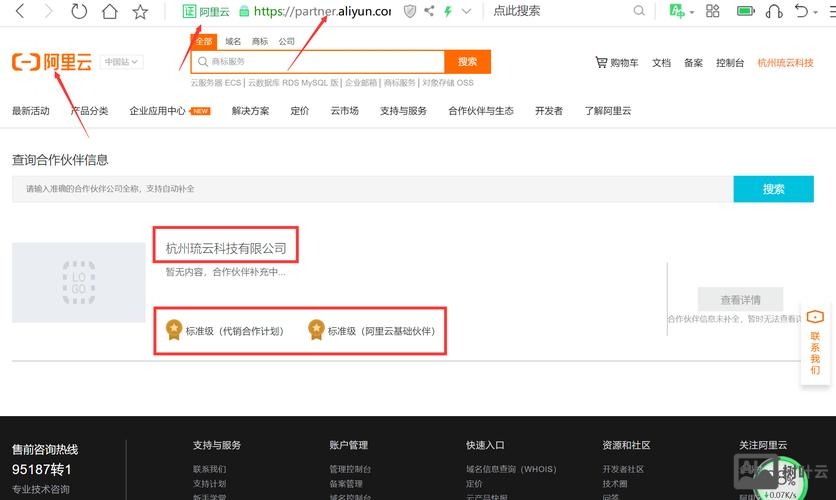Select the 商标 search tab
The image size is (836, 500).
(260, 41)
